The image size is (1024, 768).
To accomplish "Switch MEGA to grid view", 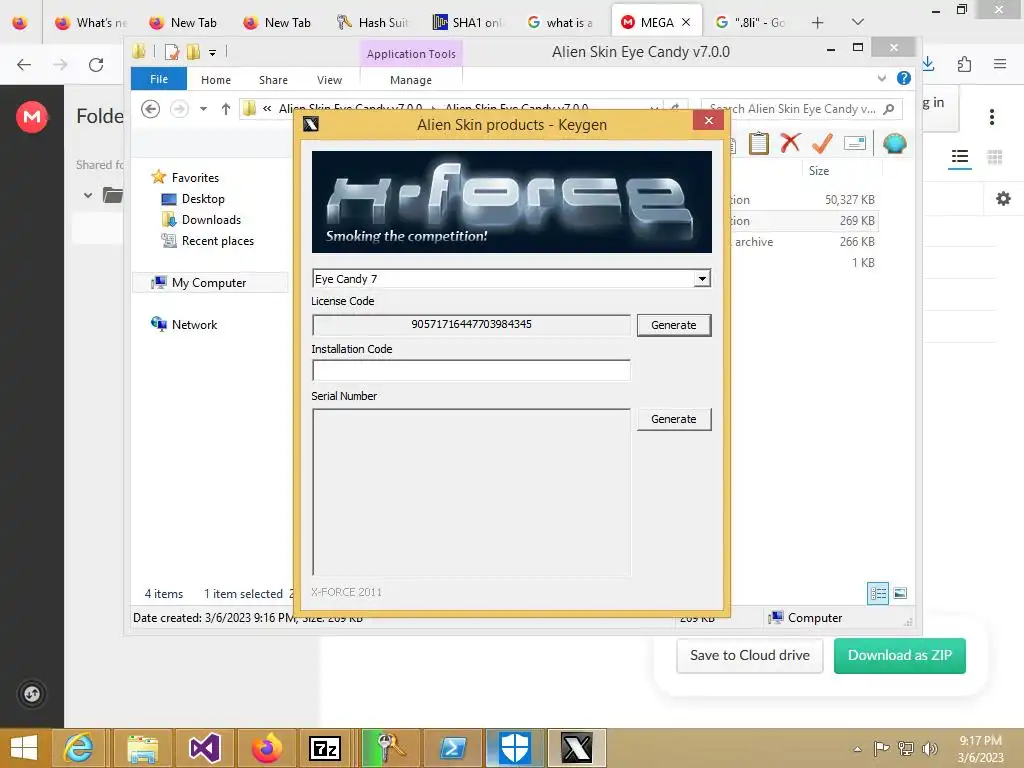I will point(994,157).
